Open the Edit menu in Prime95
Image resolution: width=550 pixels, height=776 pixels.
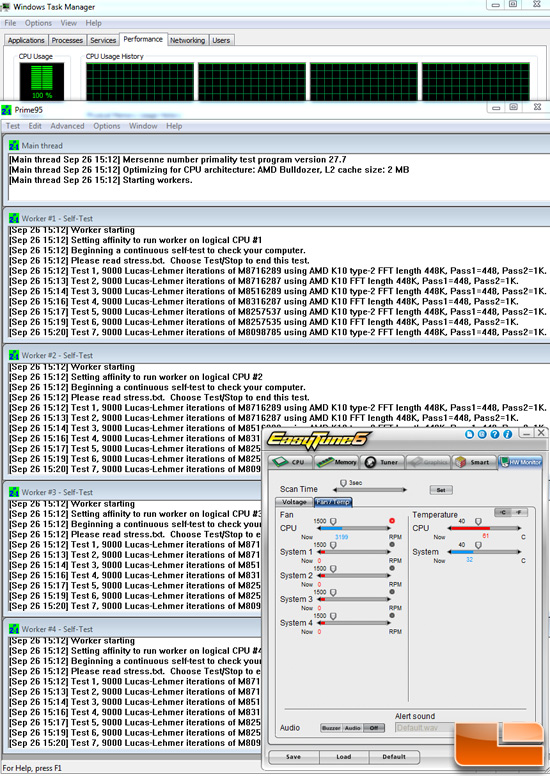point(35,126)
